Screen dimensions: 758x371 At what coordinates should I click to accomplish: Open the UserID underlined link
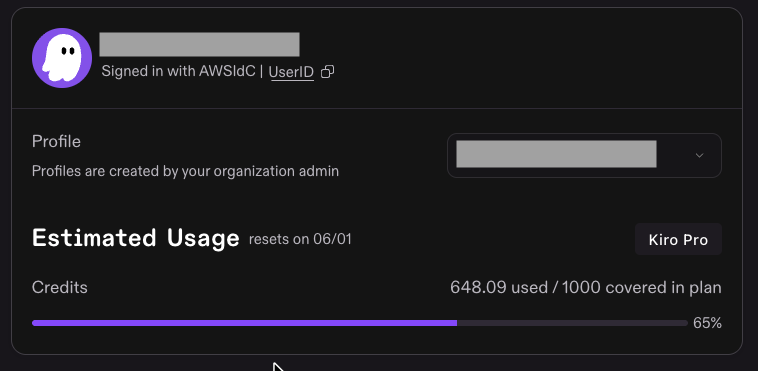pos(292,73)
